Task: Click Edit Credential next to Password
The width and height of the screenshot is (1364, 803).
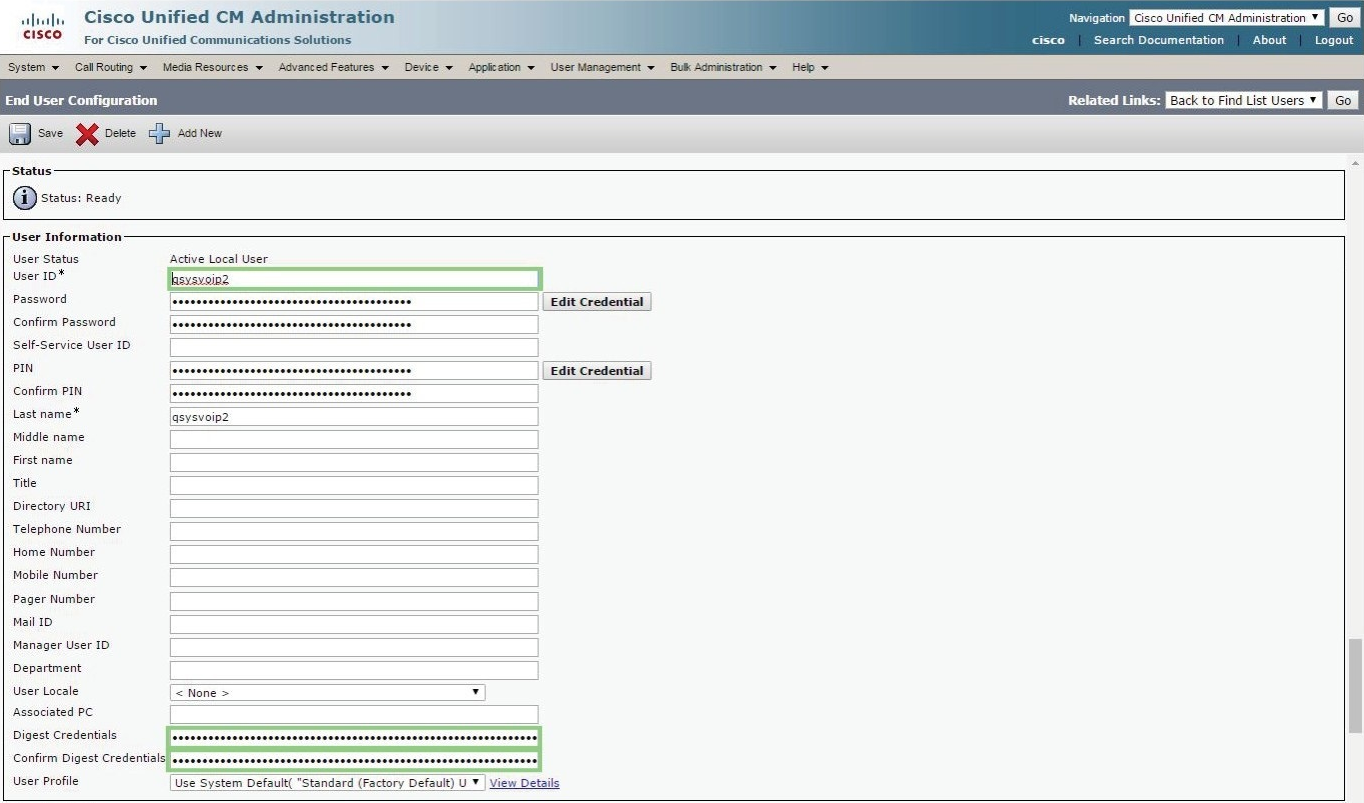Action: click(x=597, y=302)
